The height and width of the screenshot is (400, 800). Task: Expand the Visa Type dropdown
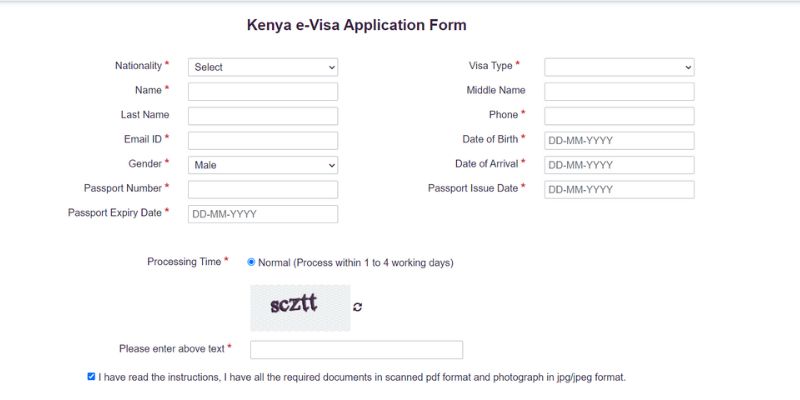point(619,67)
